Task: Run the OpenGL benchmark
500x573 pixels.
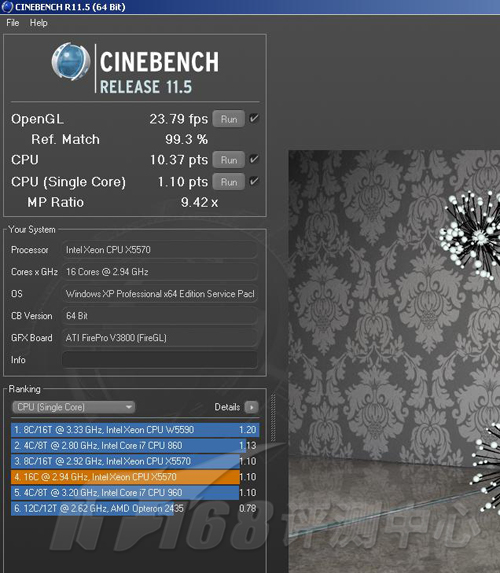Action: pyautogui.click(x=229, y=119)
